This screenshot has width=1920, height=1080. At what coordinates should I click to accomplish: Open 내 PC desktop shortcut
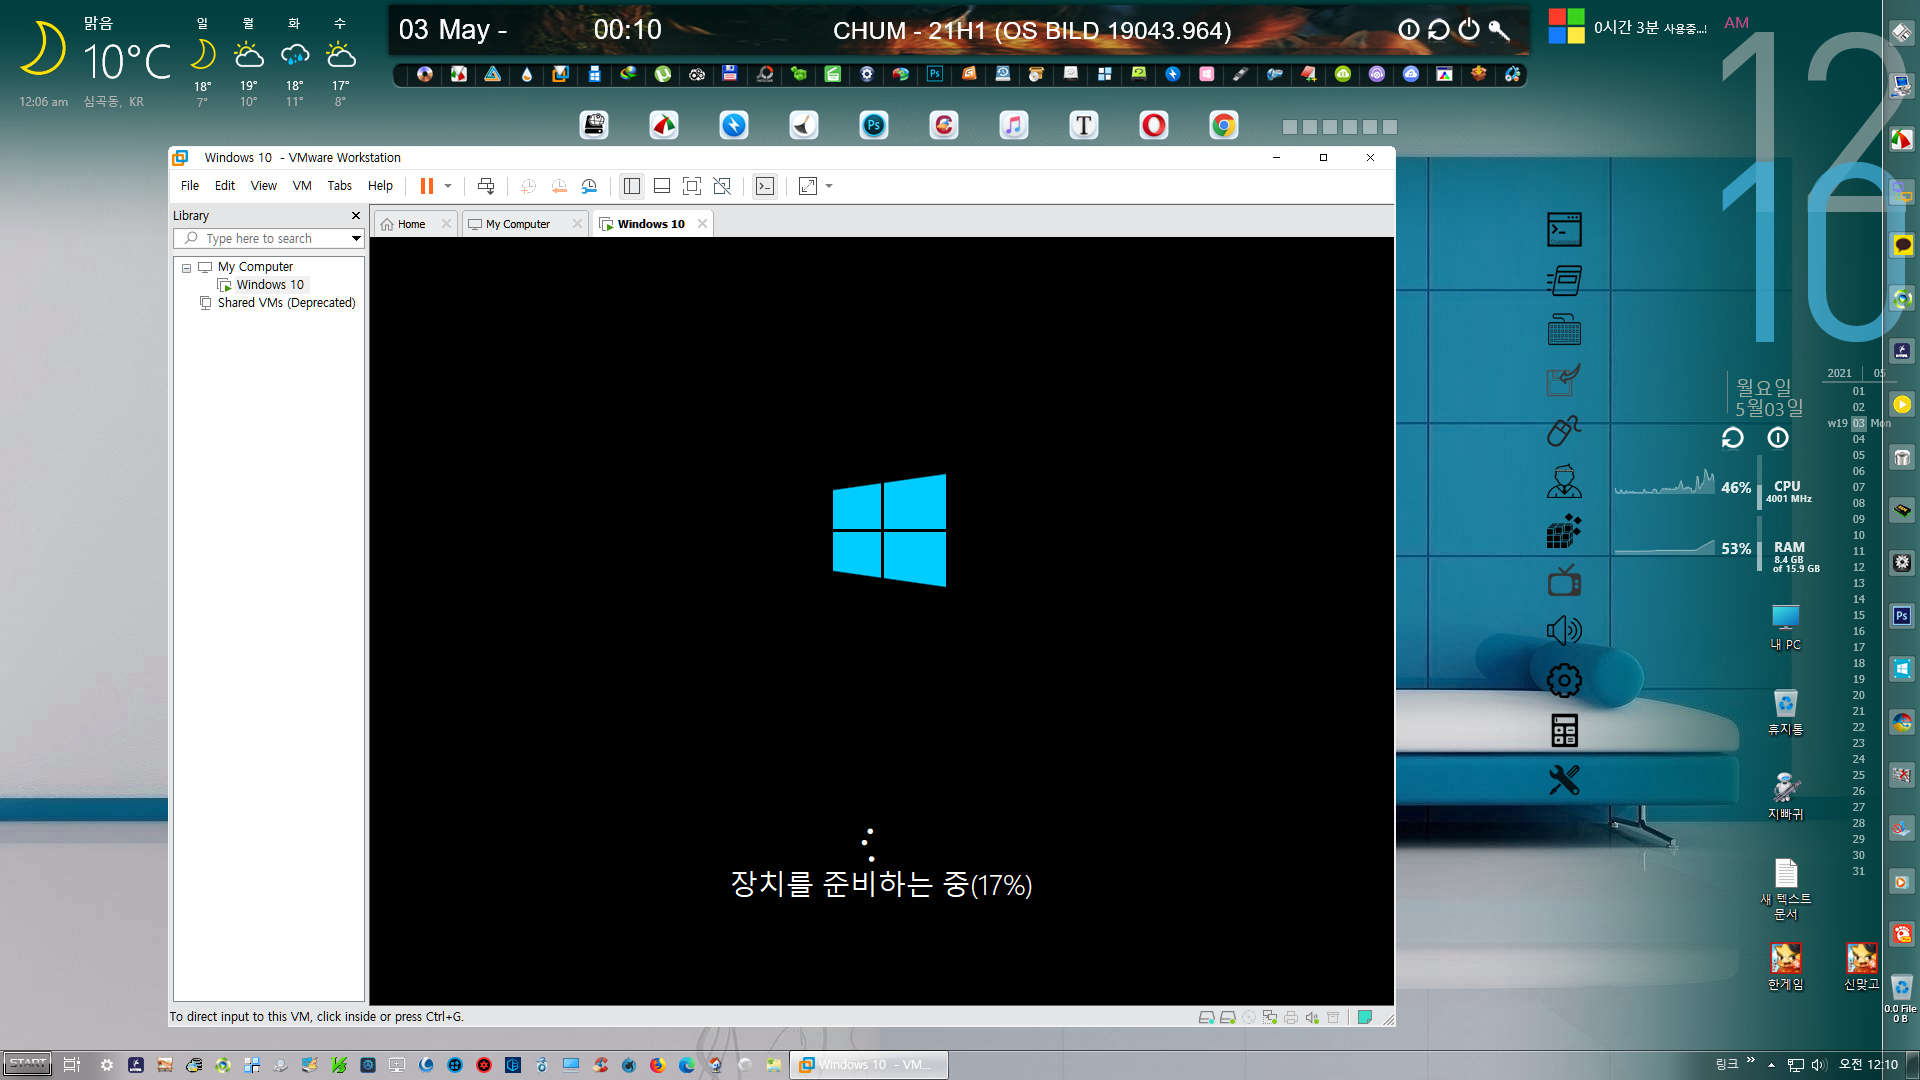[1785, 627]
